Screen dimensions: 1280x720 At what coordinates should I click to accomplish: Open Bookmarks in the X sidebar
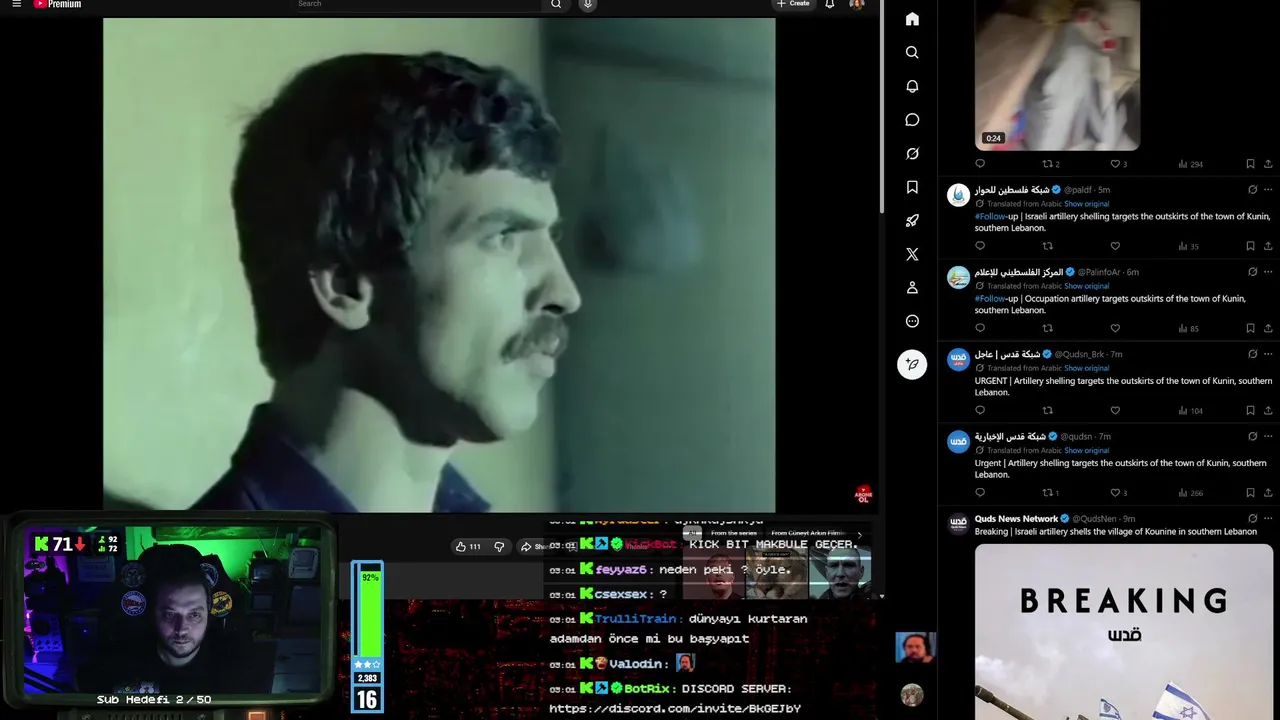[x=912, y=187]
